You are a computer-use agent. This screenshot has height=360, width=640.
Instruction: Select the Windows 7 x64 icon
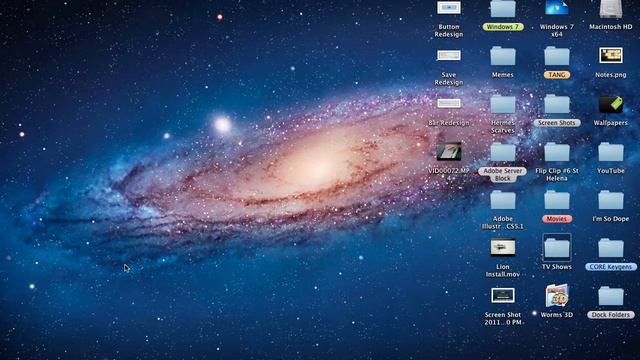[557, 9]
